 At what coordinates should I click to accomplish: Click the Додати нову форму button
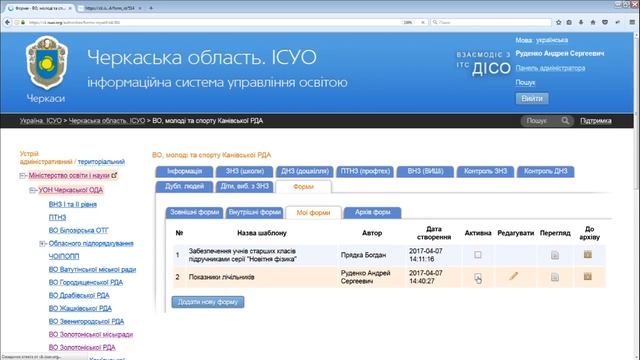[208, 302]
